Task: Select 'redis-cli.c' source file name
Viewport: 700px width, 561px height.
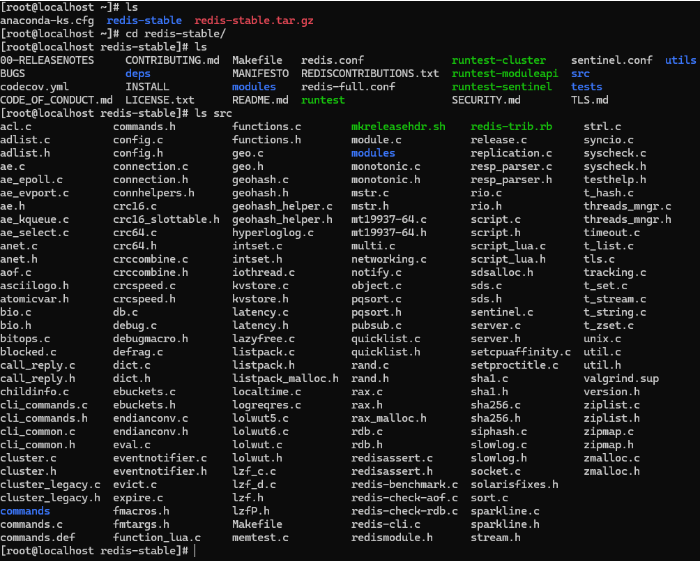Action: [x=386, y=524]
